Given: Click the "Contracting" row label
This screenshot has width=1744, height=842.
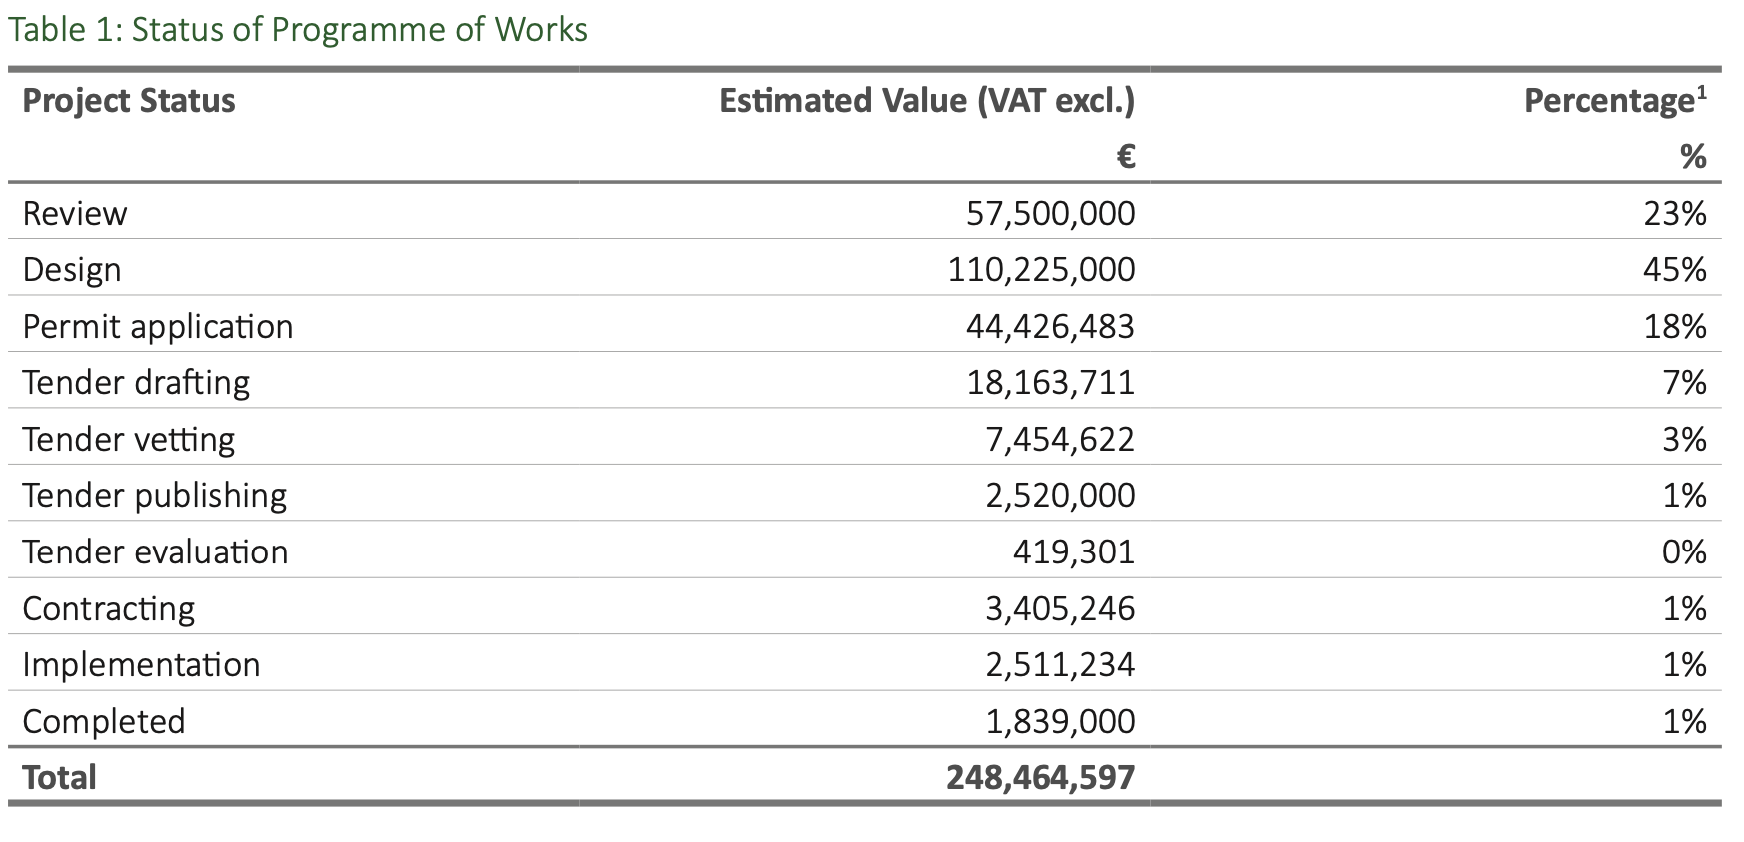Looking at the screenshot, I should 109,609.
